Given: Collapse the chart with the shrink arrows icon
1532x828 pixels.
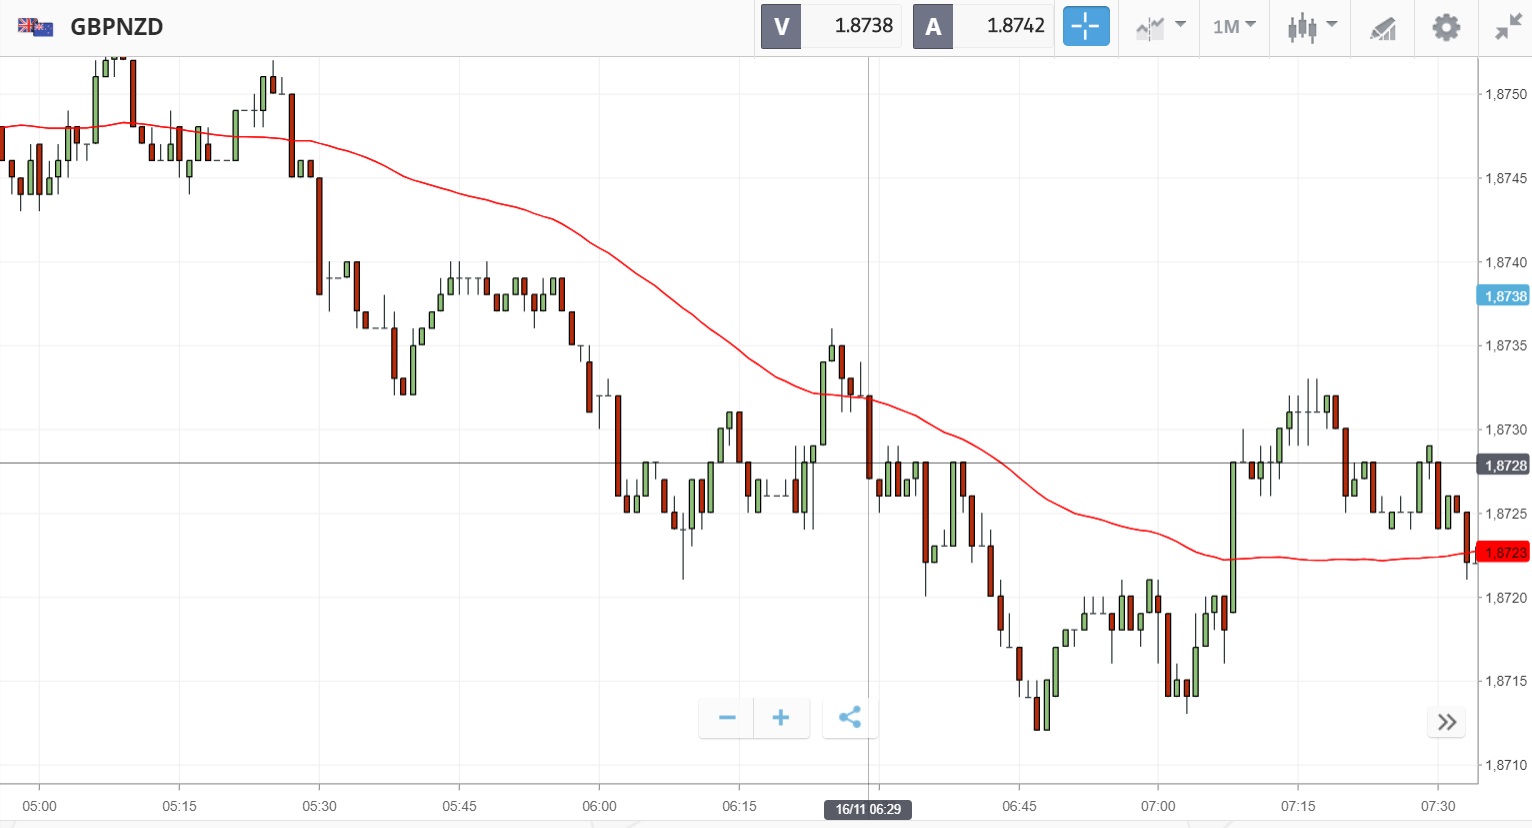Looking at the screenshot, I should coord(1508,27).
